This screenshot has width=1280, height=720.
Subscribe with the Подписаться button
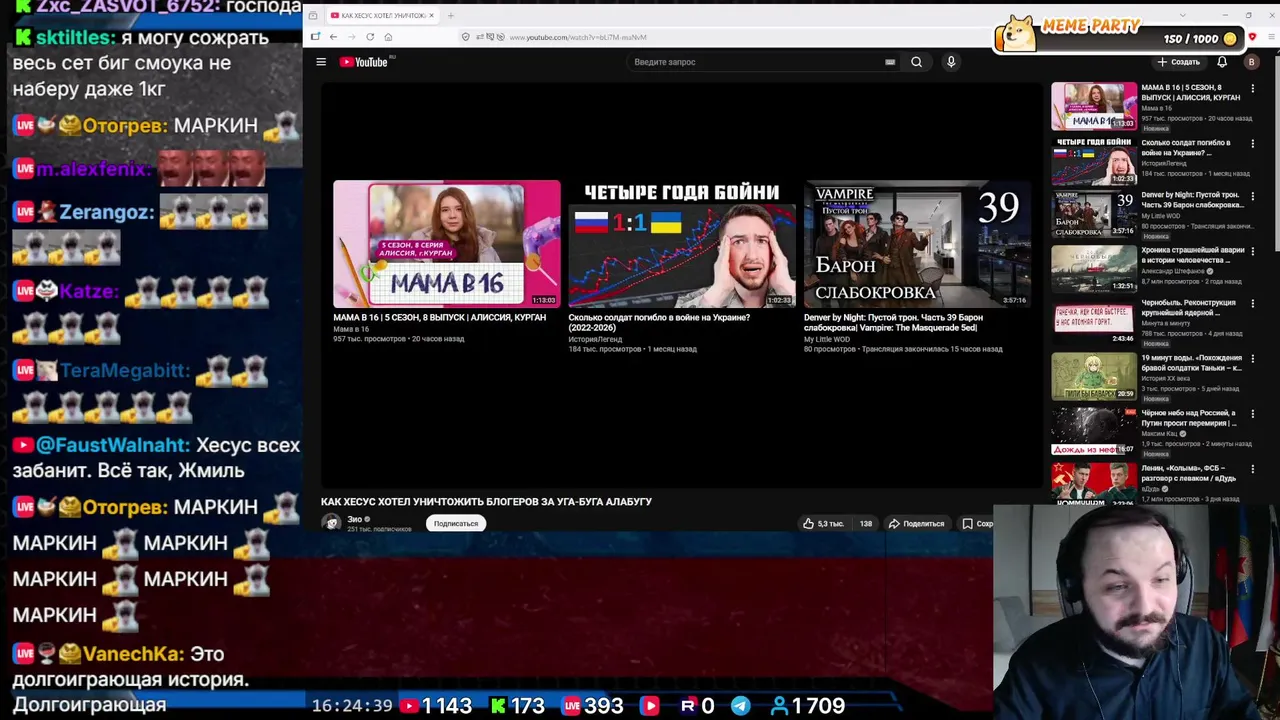(456, 523)
